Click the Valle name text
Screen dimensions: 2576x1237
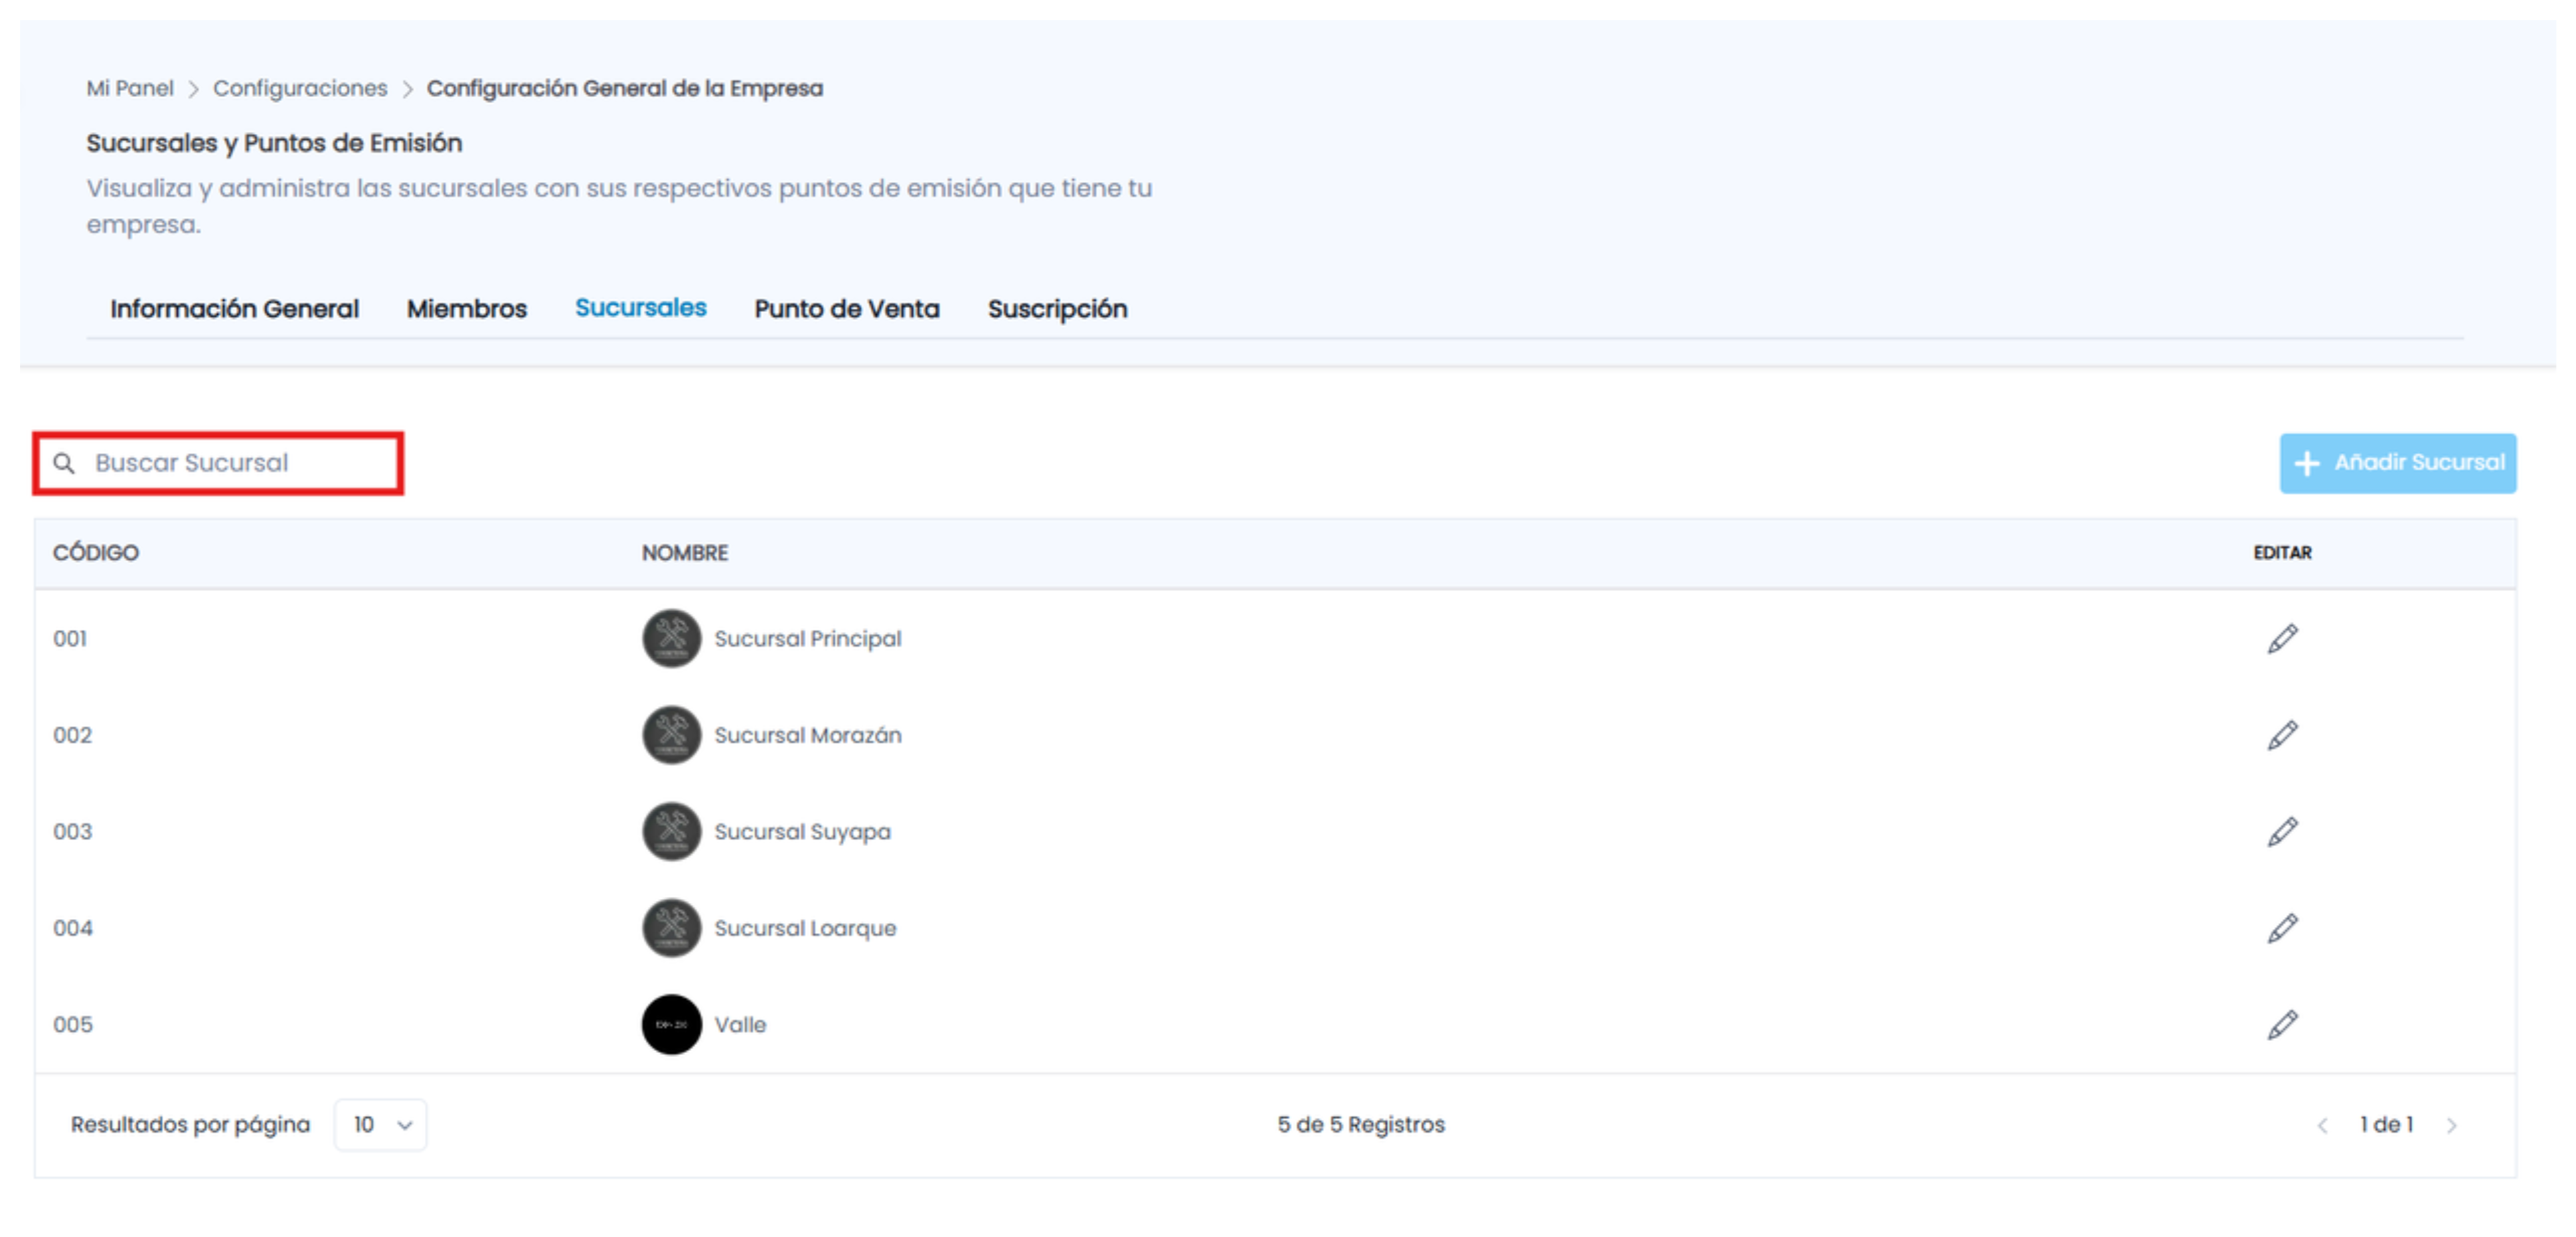tap(740, 1024)
